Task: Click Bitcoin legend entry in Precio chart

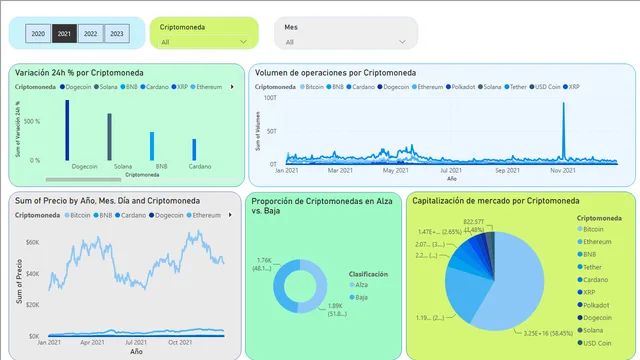Action: [77, 215]
